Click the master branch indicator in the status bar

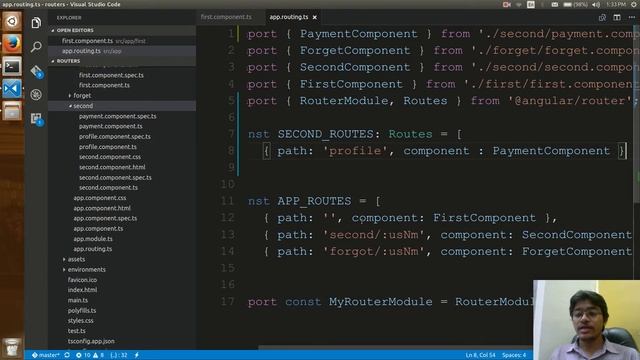point(45,355)
